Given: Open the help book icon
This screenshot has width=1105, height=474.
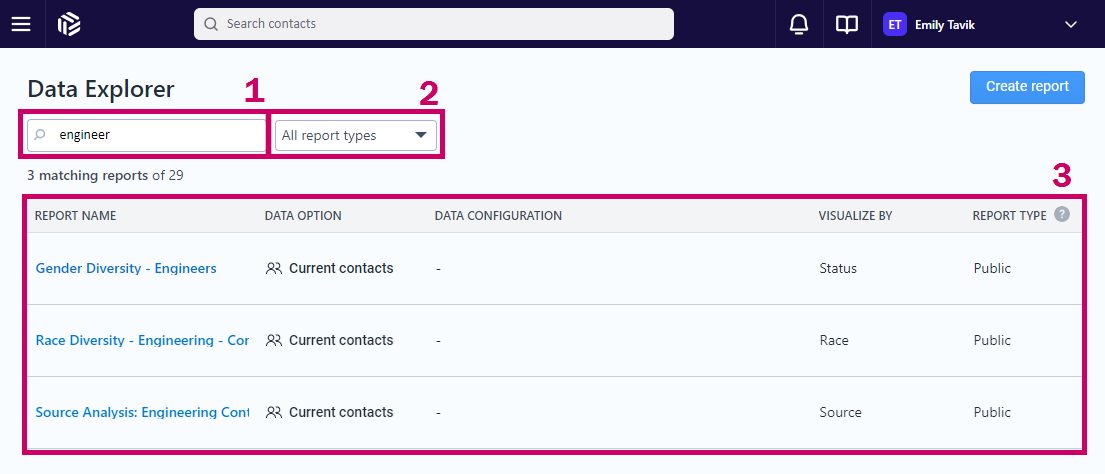Looking at the screenshot, I should coord(846,25).
